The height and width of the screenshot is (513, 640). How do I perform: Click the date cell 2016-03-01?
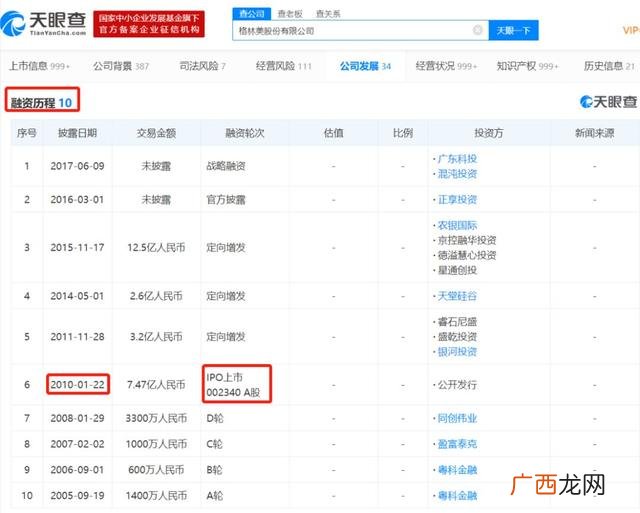(77, 200)
